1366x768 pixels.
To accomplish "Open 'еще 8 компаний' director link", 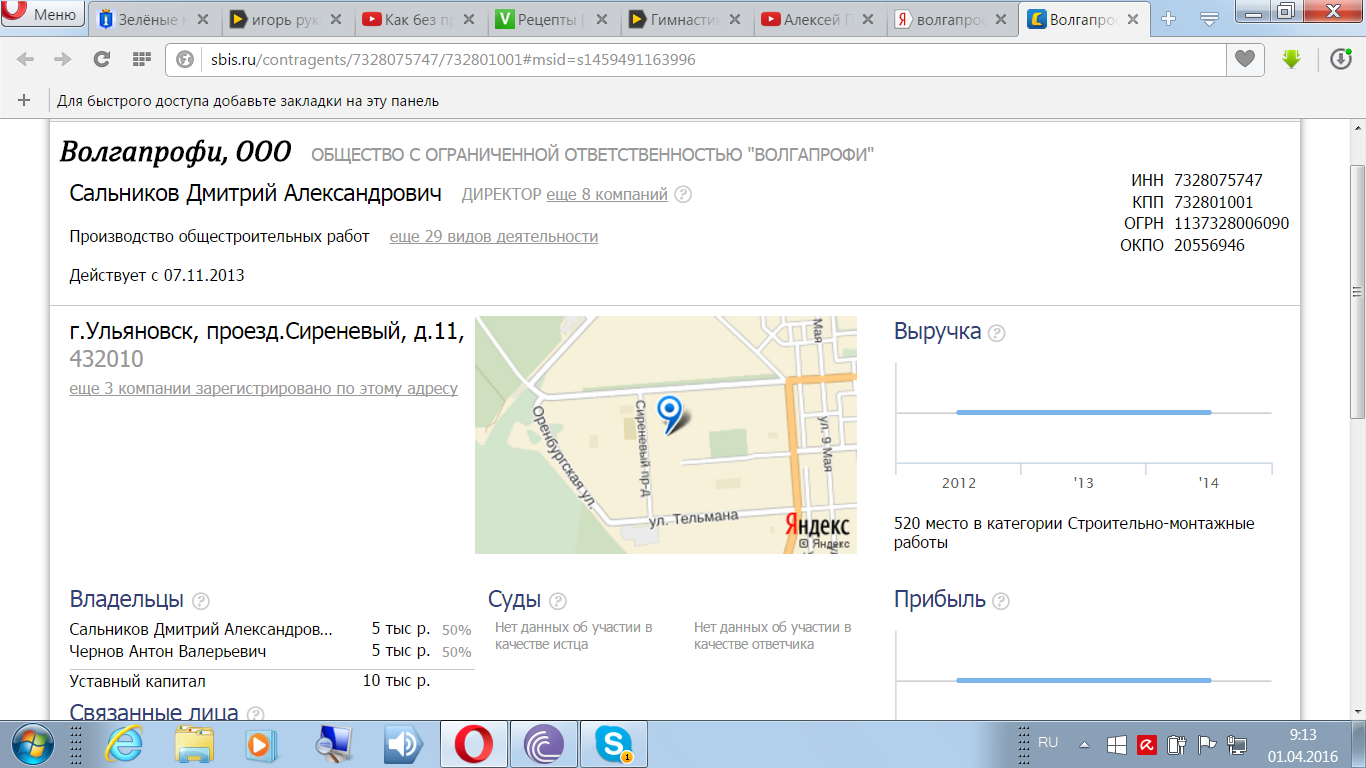I will [606, 195].
